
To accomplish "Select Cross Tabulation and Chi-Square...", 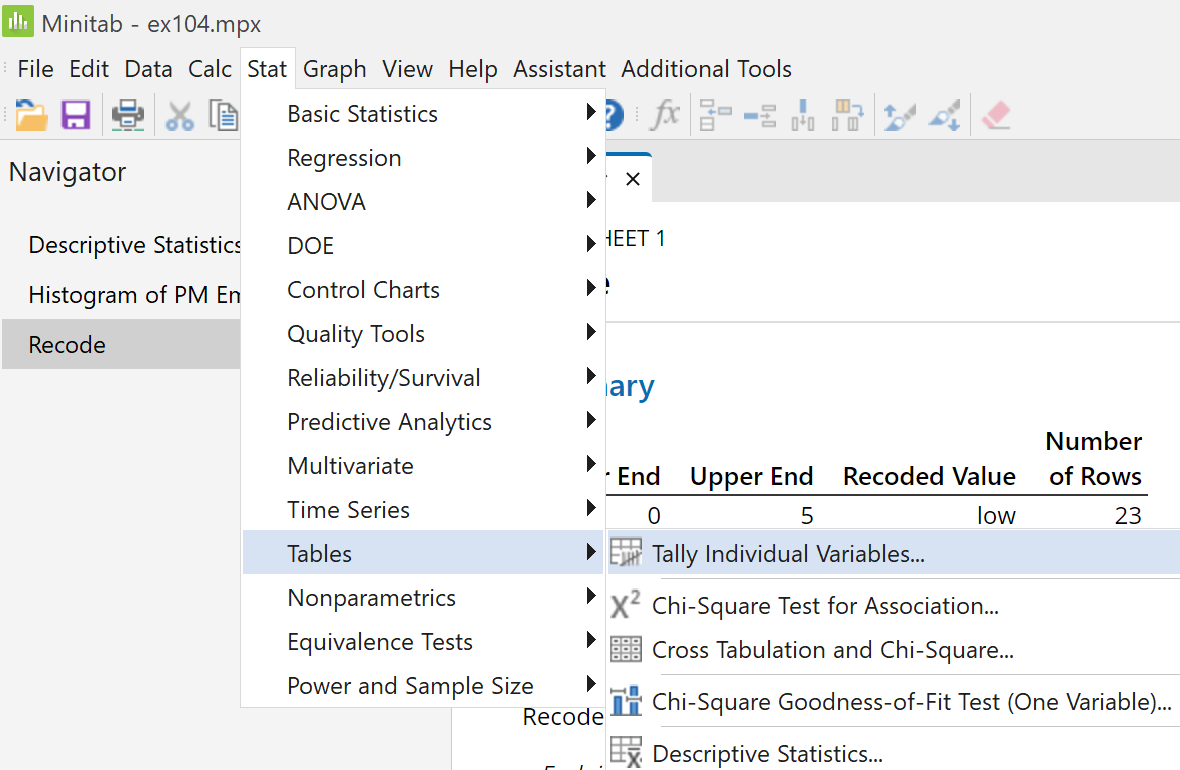I will [x=893, y=650].
